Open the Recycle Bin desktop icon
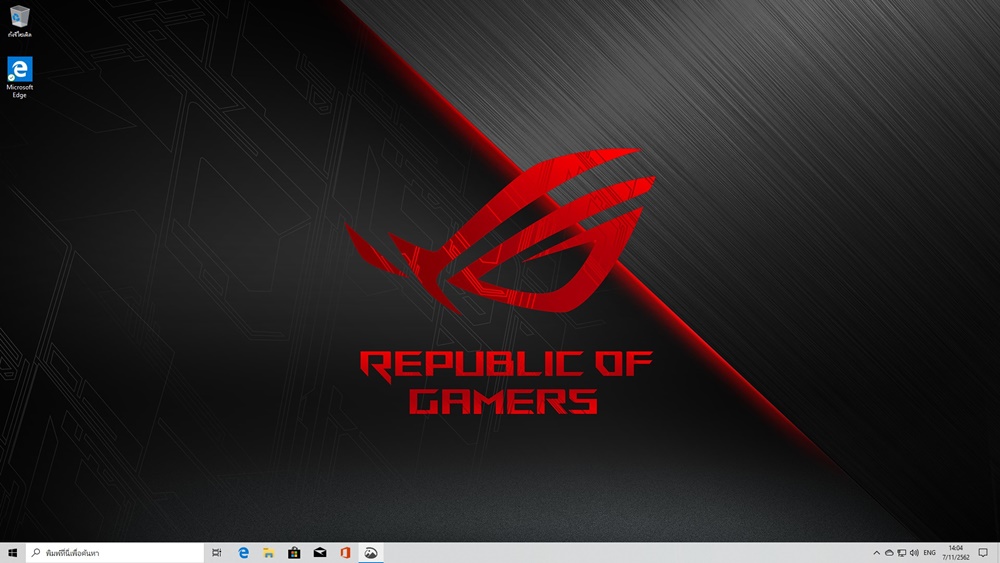Screen dimensions: 1000x563 20,21
